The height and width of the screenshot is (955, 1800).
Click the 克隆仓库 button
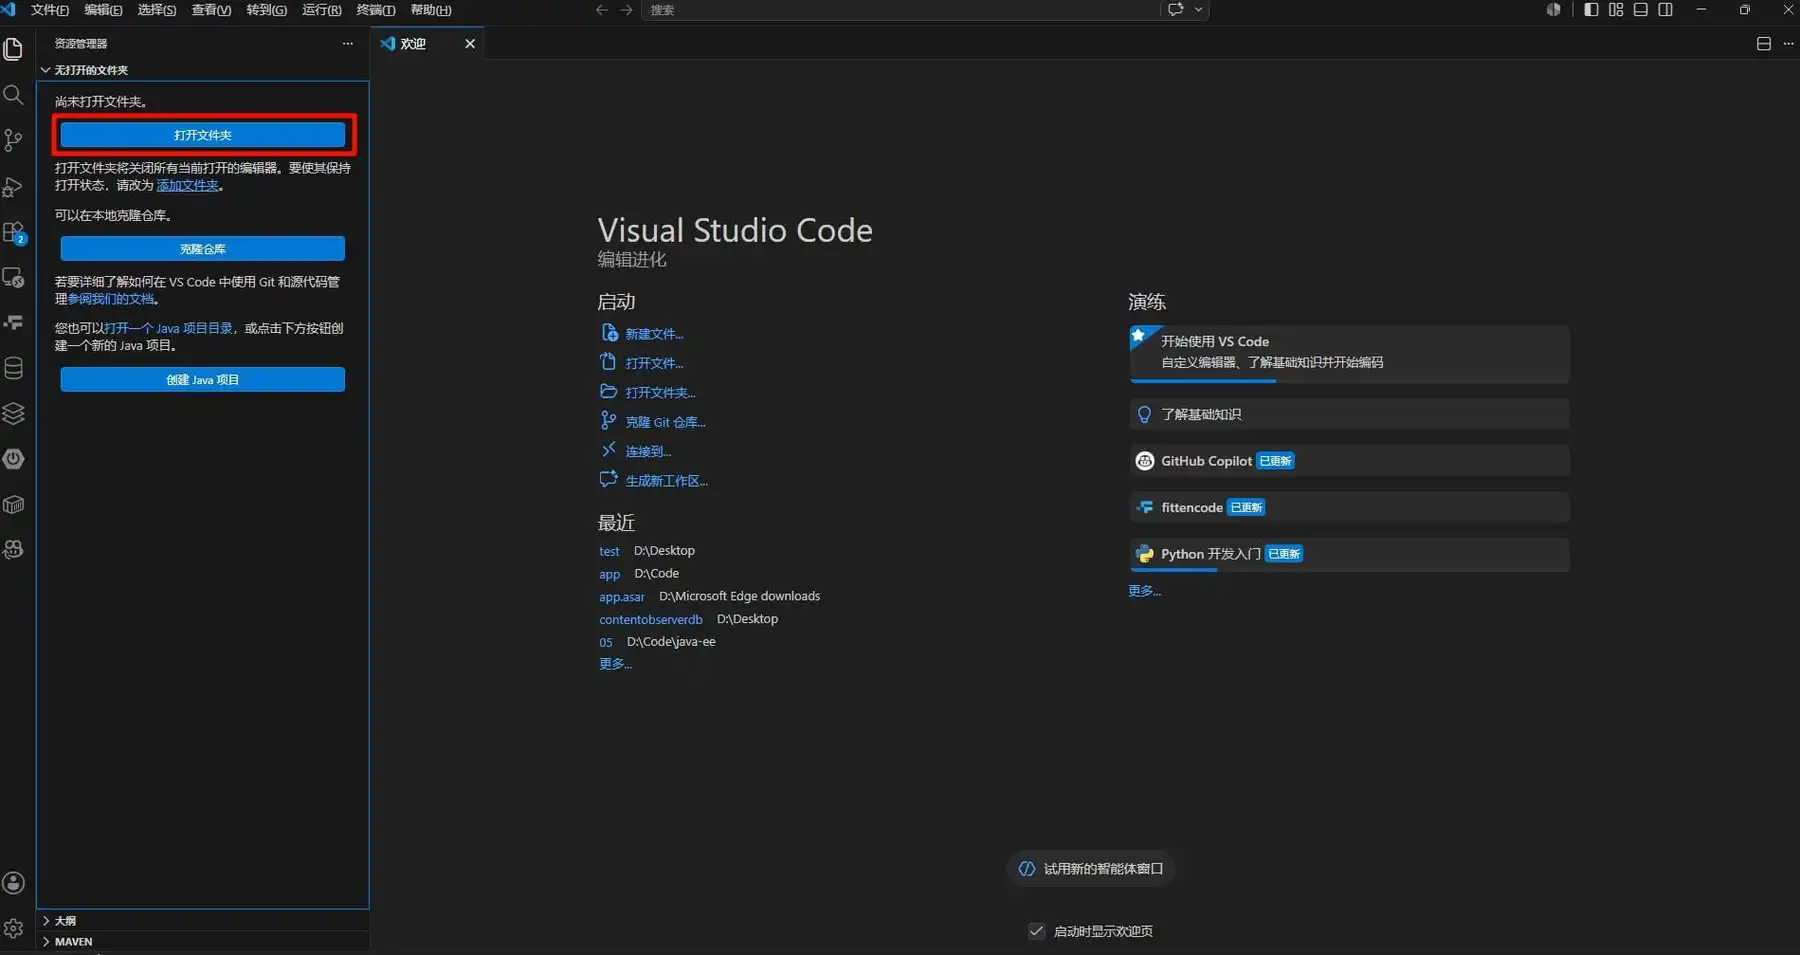tap(203, 249)
